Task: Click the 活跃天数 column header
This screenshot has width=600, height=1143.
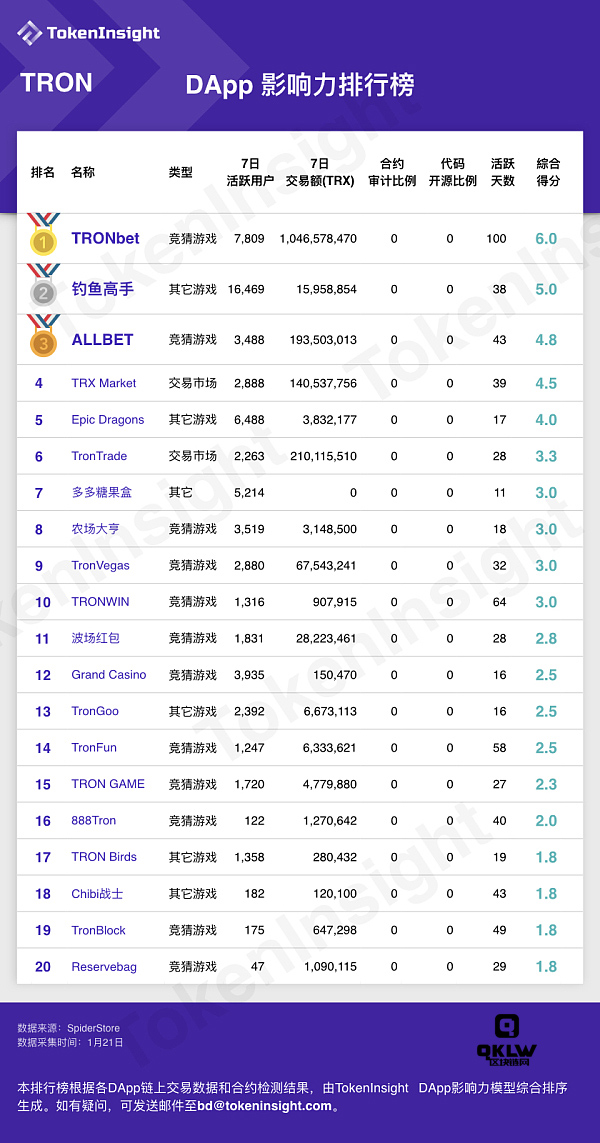Action: (503, 172)
